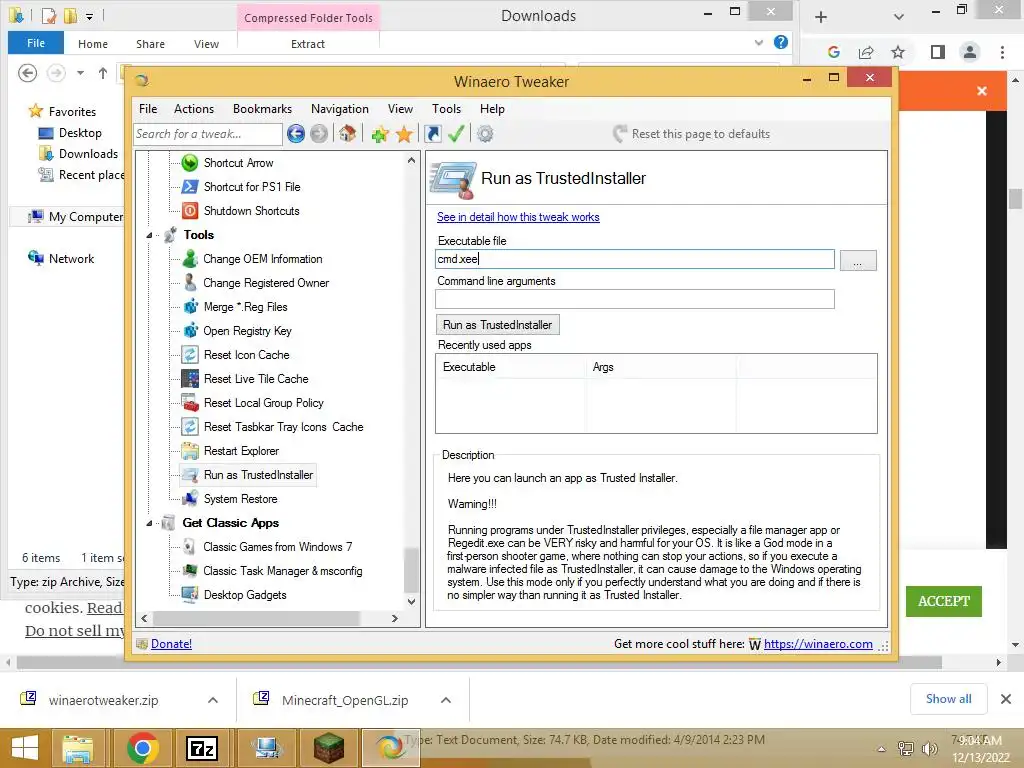Viewport: 1024px width, 768px height.
Task: Click browse button for executable file
Action: click(857, 260)
